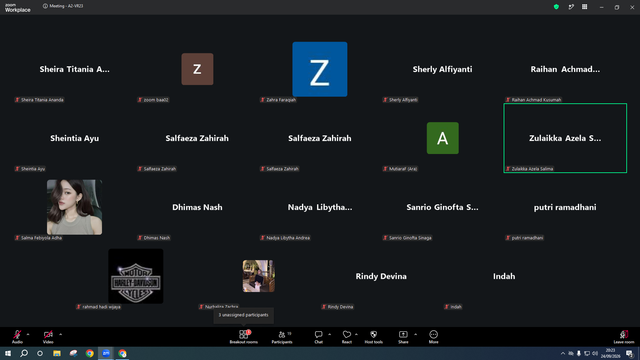
Task: Select Sheintia Ayu's participant tile
Action: pyautogui.click(x=74, y=138)
